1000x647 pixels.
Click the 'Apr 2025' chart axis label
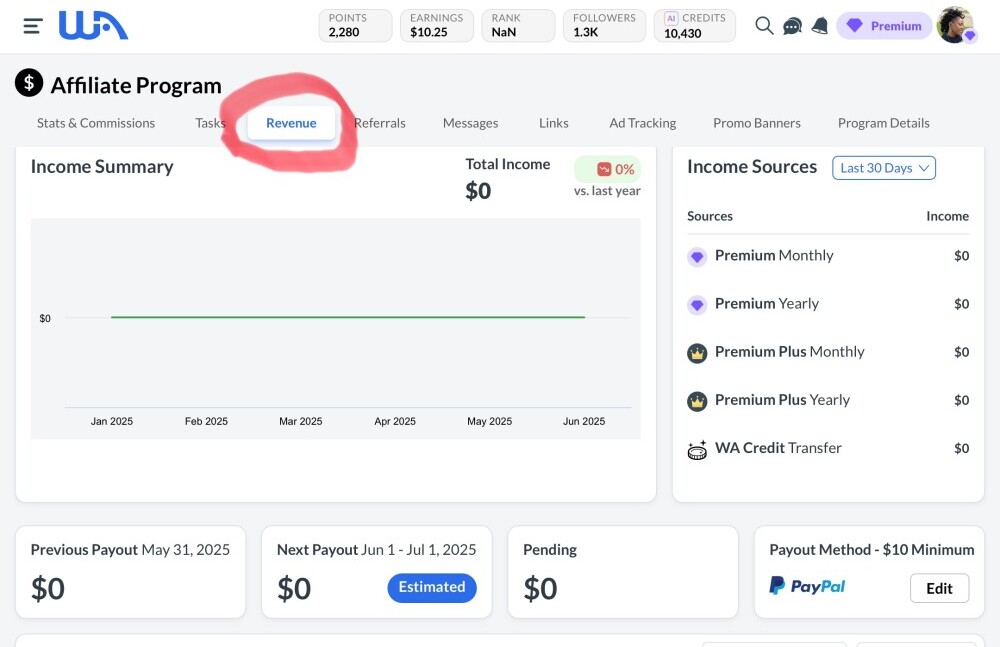point(395,421)
